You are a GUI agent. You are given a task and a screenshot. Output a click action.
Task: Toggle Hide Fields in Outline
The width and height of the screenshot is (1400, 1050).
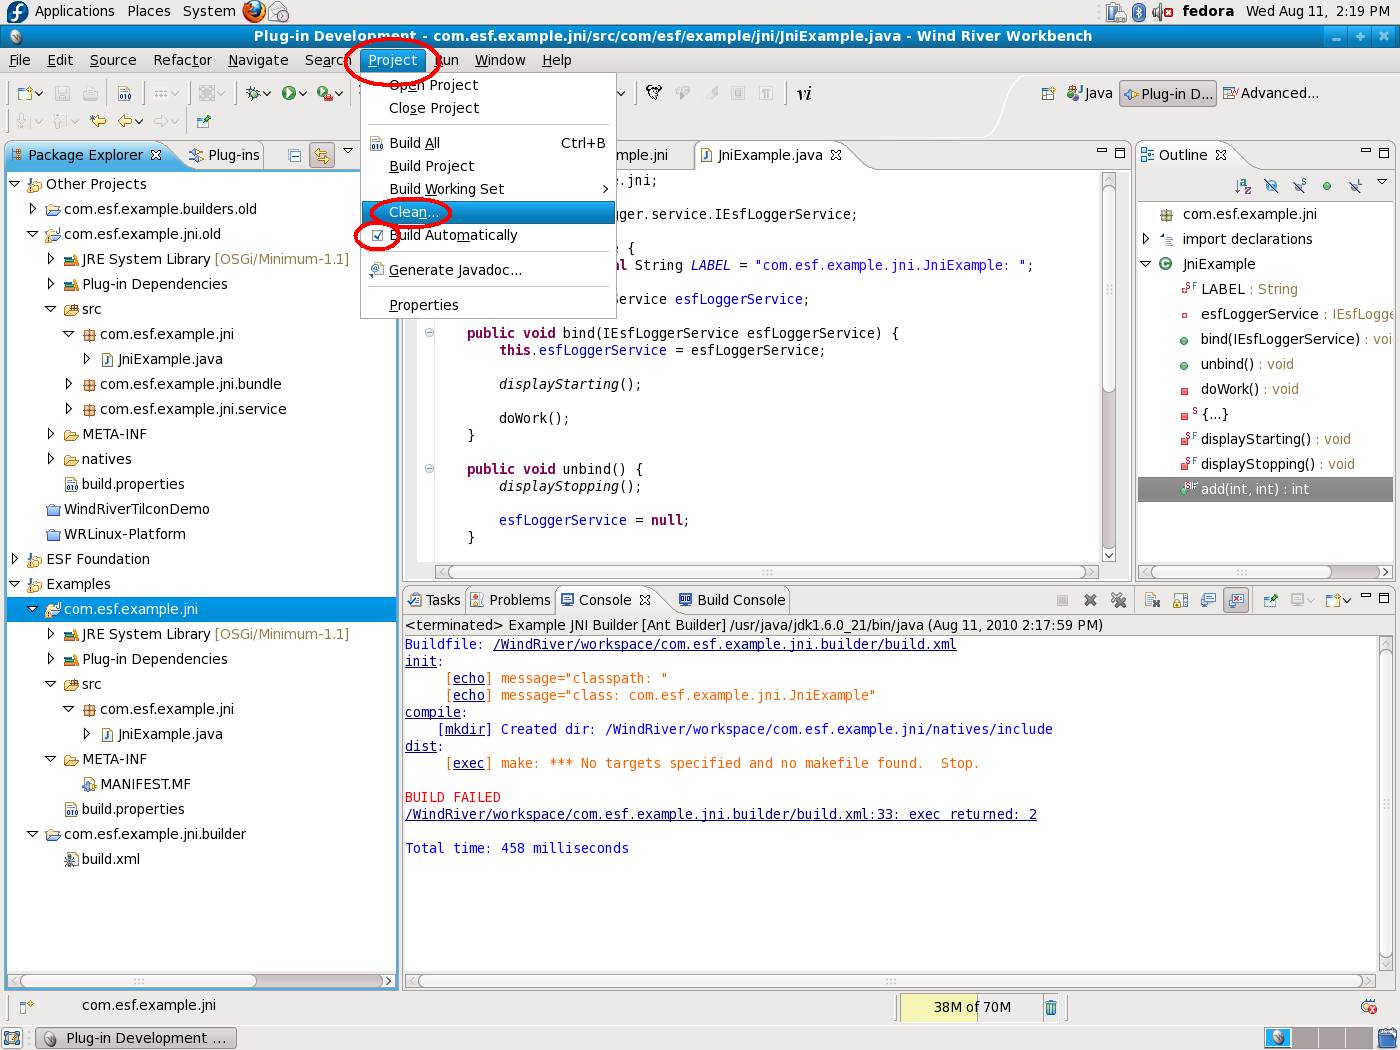[x=1271, y=186]
